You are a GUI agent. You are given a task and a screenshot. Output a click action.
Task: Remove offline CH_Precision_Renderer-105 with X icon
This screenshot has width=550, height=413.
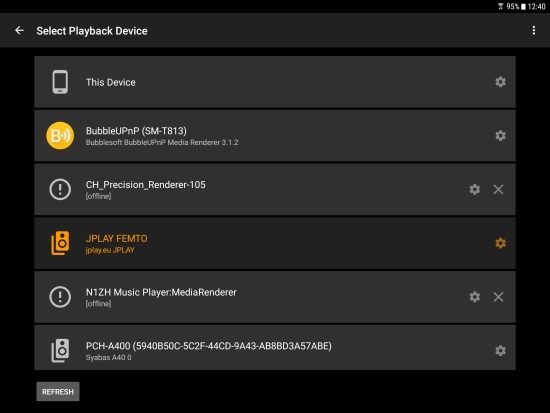point(498,189)
